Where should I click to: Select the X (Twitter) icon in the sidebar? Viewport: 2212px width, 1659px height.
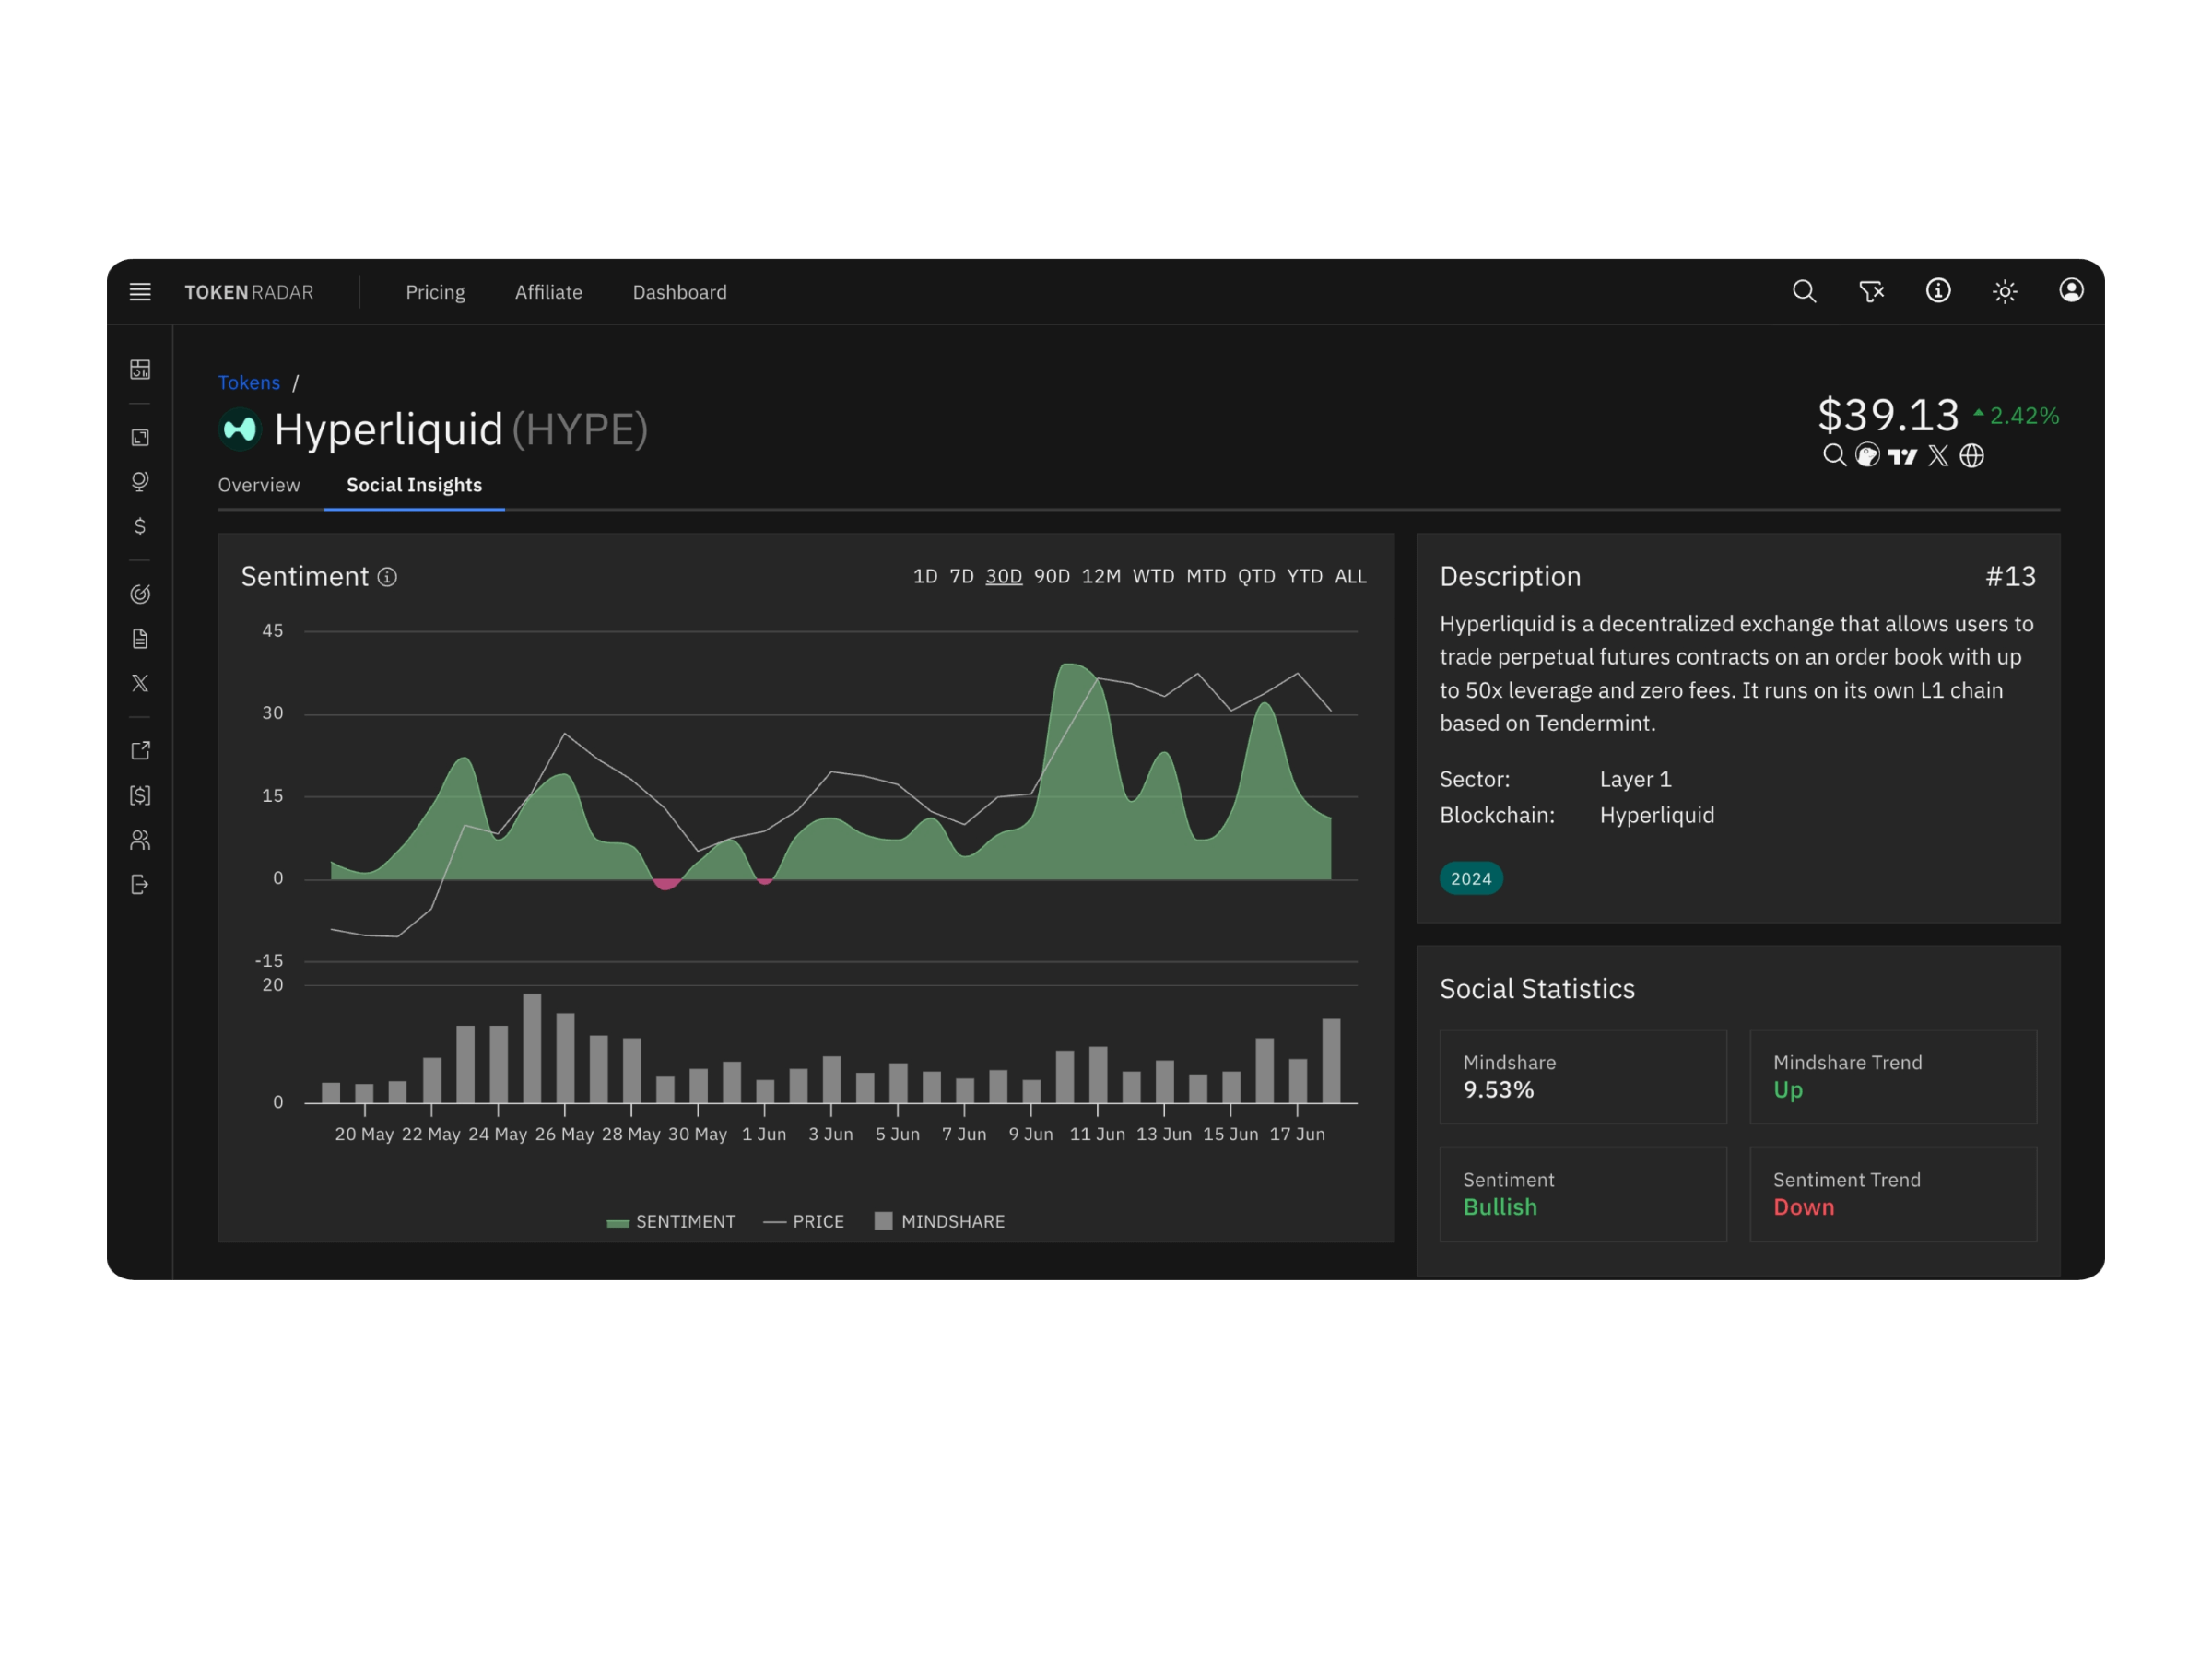140,683
